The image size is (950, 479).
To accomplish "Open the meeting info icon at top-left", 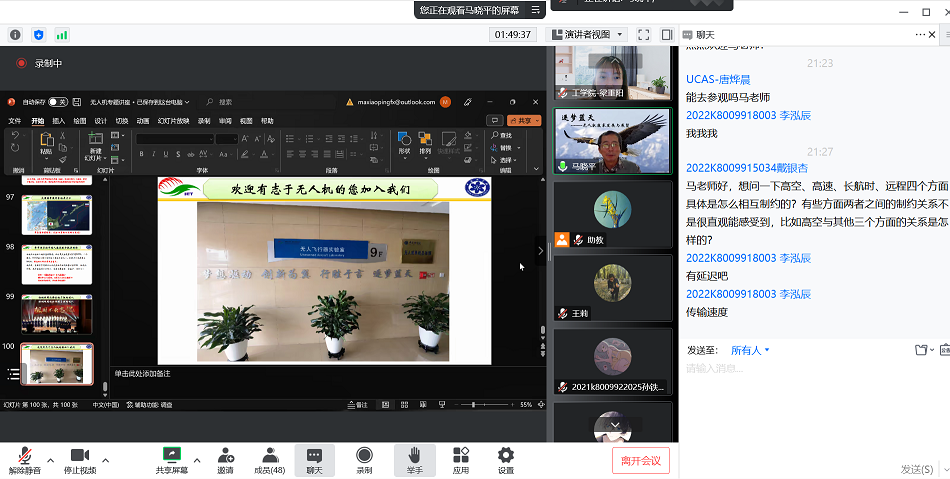I will tap(15, 35).
